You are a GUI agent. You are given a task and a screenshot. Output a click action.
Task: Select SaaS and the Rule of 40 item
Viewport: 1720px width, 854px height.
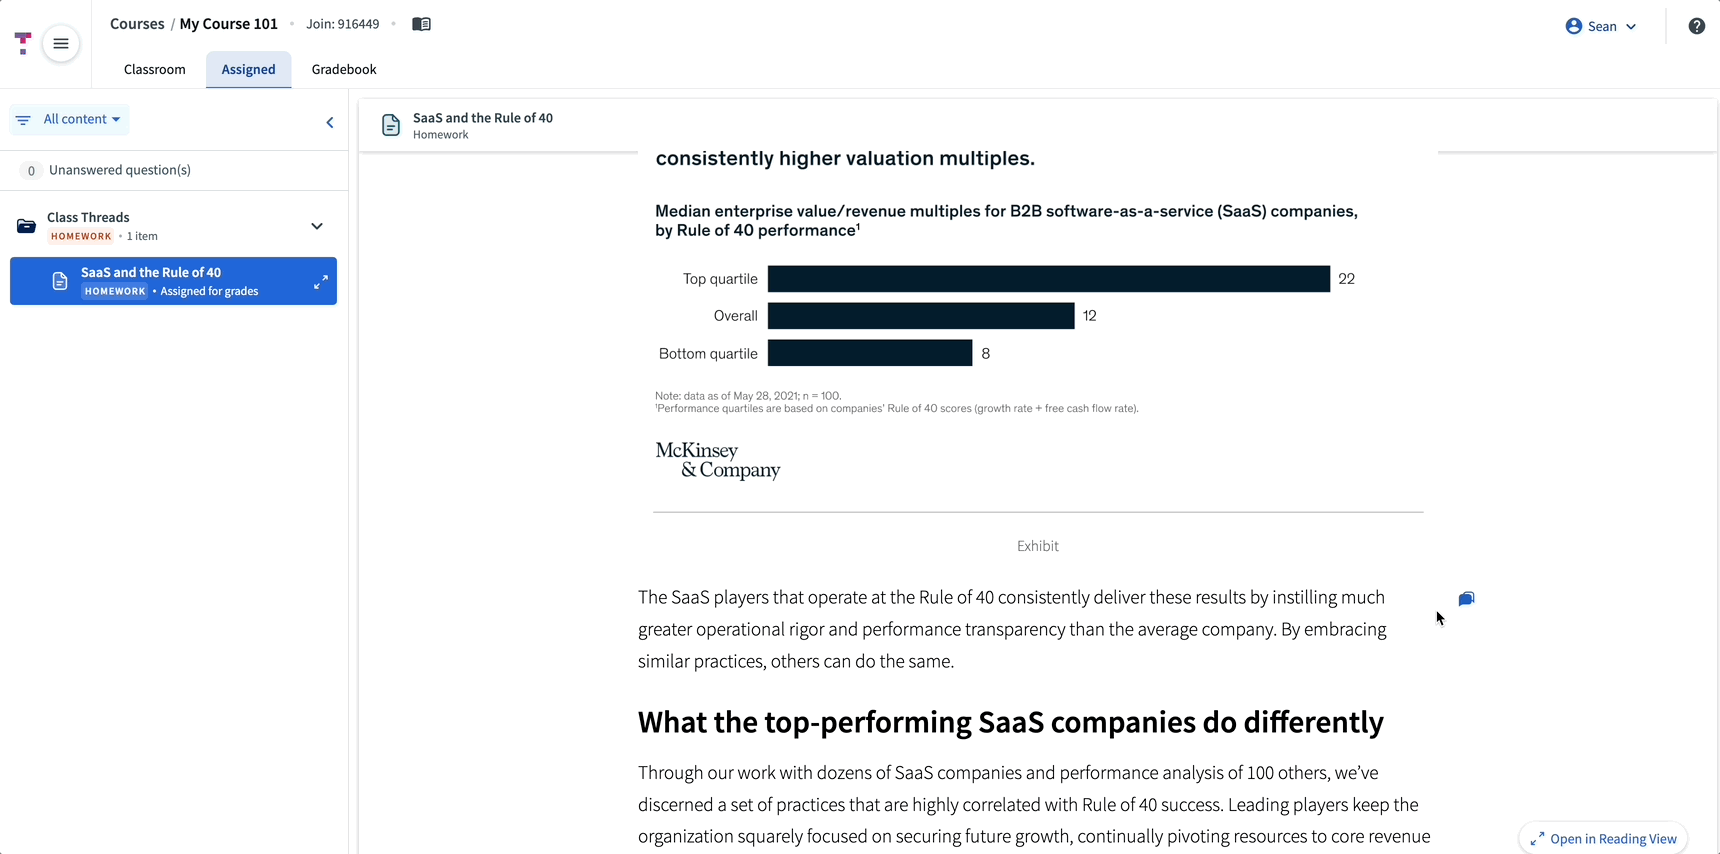pyautogui.click(x=173, y=281)
